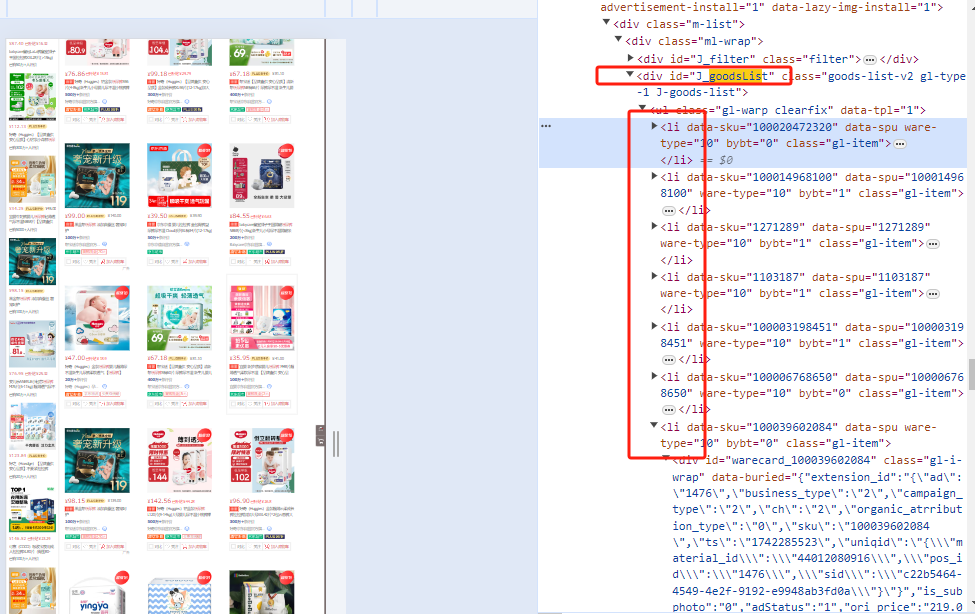This screenshot has height=614, width=975.
Task: Click cart icon on ¥99.18 product
Action: tap(184, 119)
